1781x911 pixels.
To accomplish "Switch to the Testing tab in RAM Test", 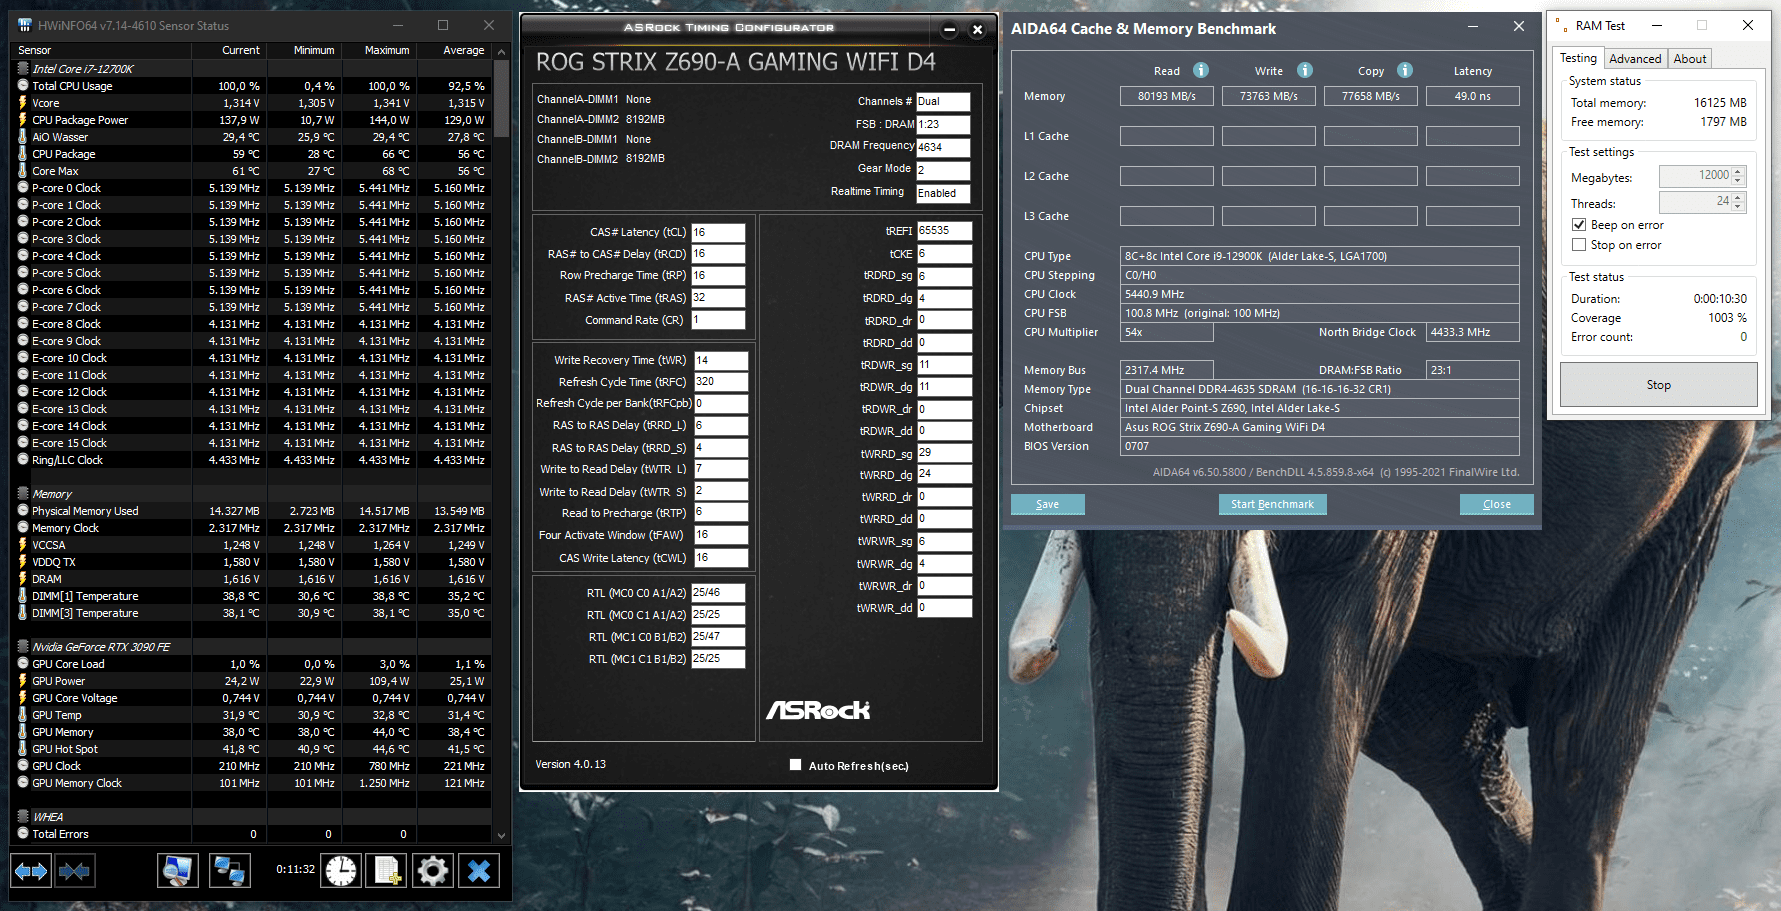I will [1578, 58].
